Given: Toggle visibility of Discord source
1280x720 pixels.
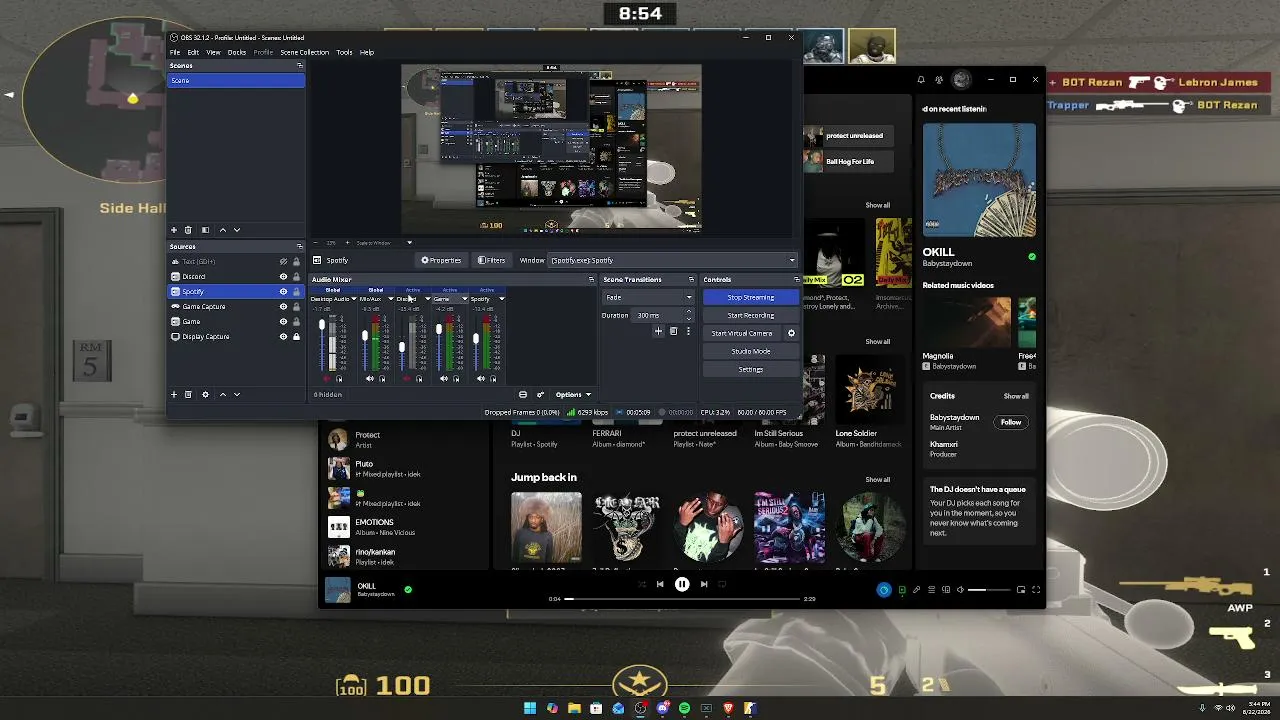Looking at the screenshot, I should coord(283,277).
